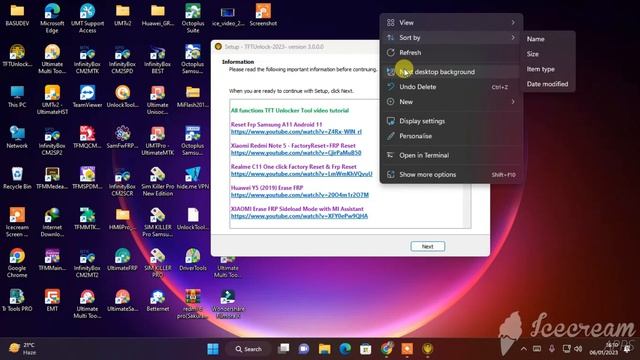The height and width of the screenshot is (360, 640).
Task: Select Google Chrome desktop shortcut
Action: (x=17, y=263)
